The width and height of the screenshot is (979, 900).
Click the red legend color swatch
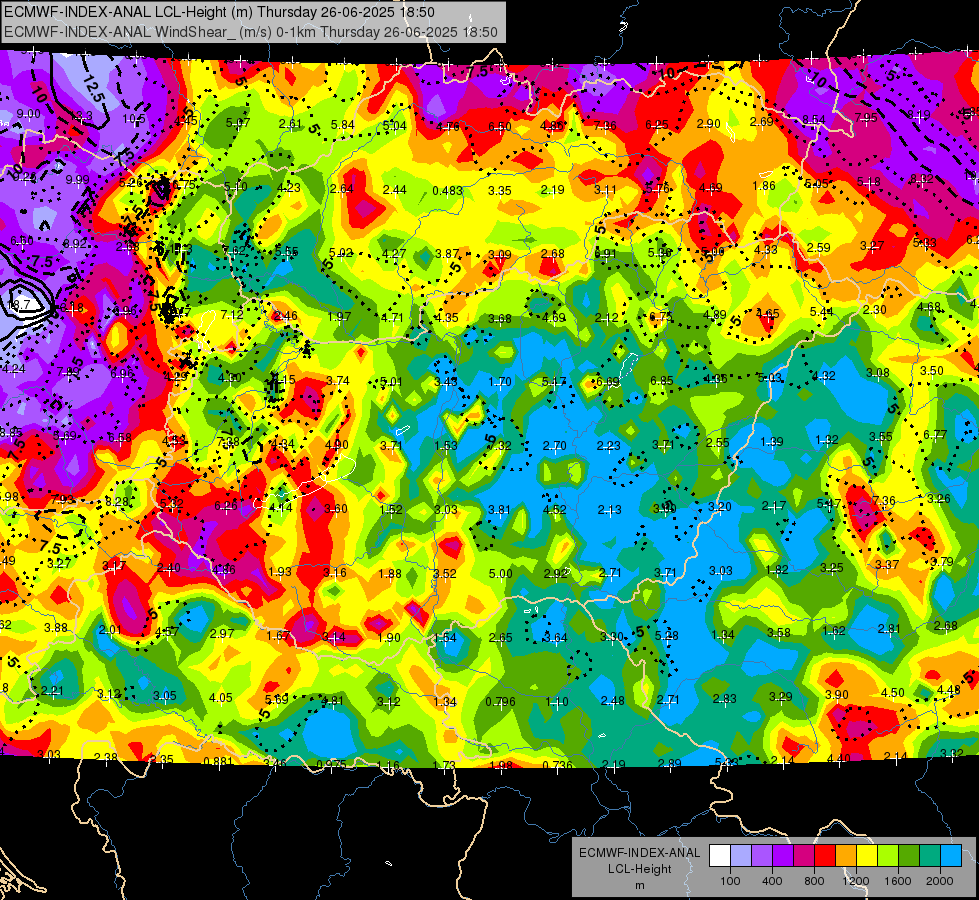click(825, 856)
